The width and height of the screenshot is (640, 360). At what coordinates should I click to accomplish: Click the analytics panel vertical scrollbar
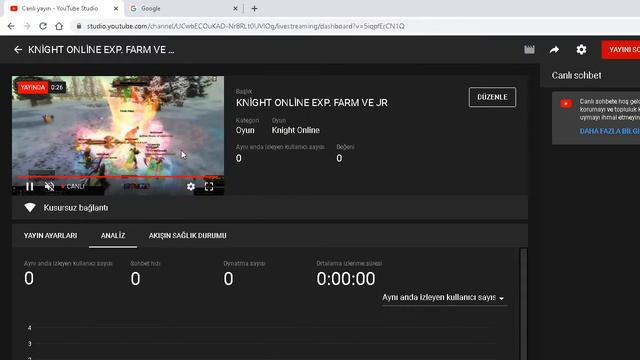[x=523, y=304]
